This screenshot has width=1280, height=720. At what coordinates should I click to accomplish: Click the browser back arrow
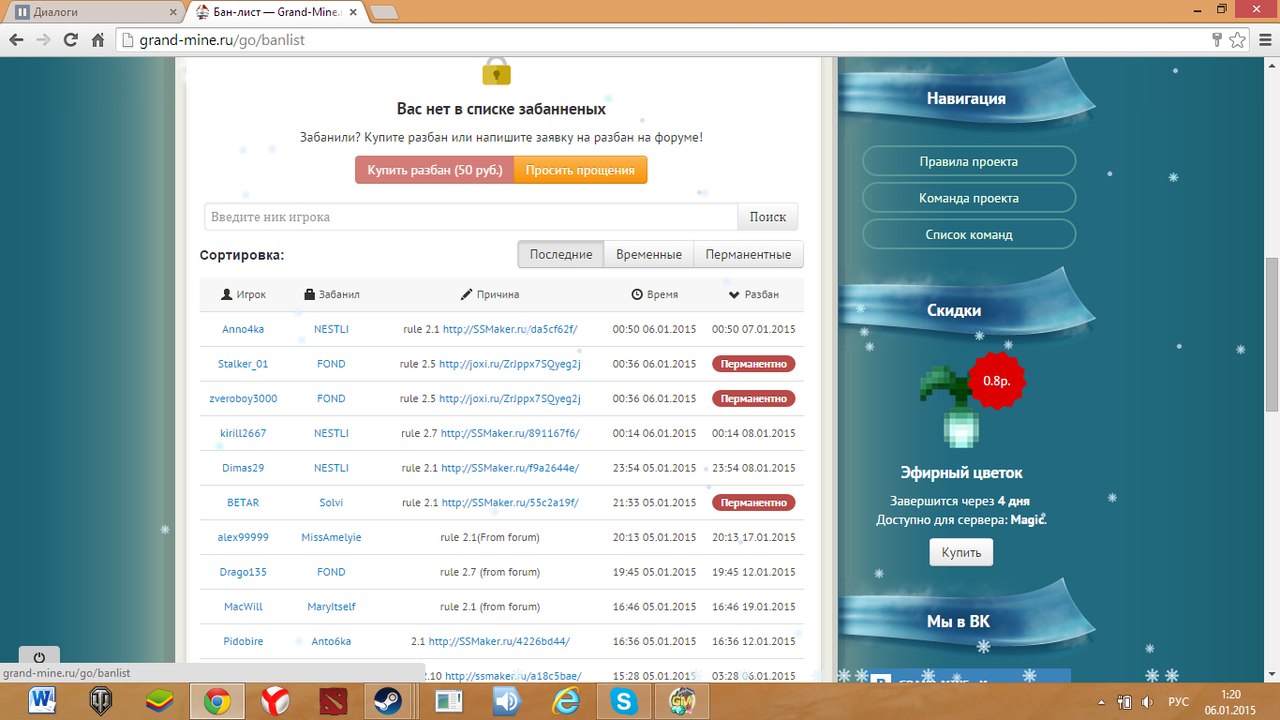(x=17, y=40)
